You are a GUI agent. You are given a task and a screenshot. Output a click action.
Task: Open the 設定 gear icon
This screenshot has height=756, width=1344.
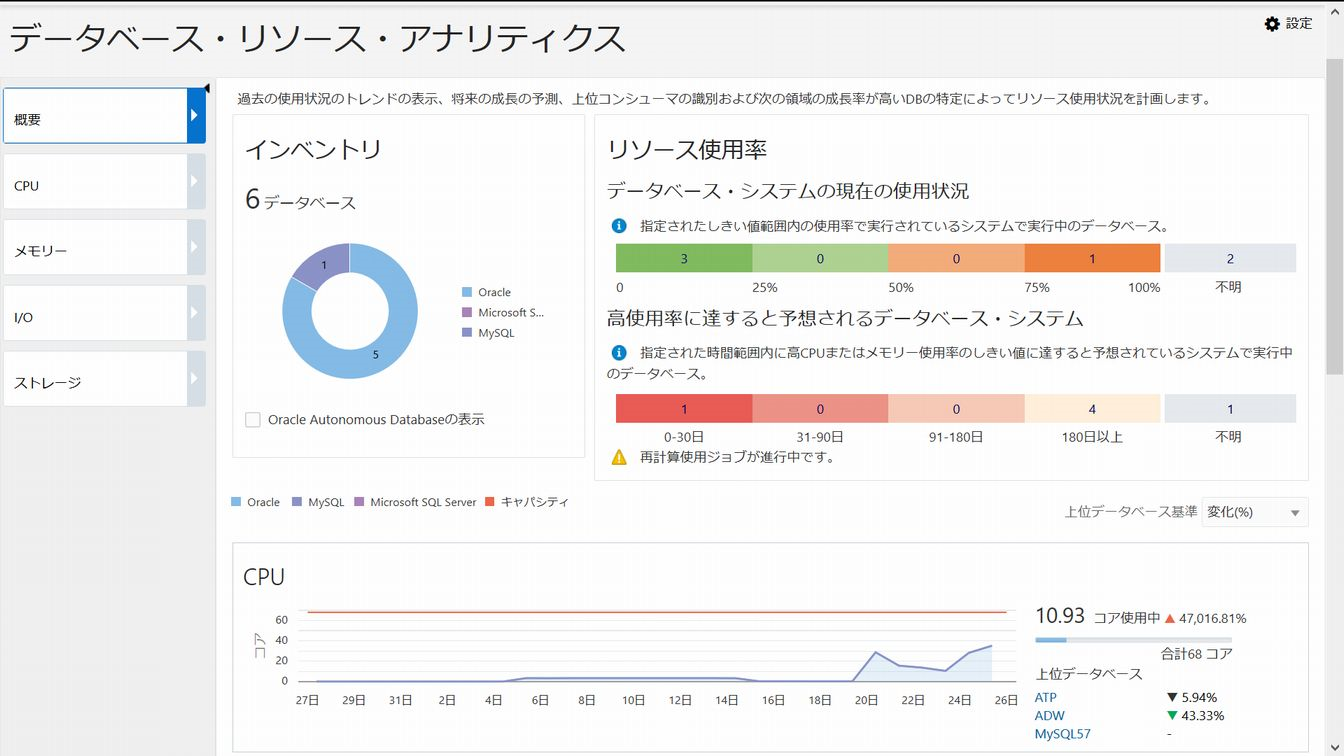[1272, 24]
